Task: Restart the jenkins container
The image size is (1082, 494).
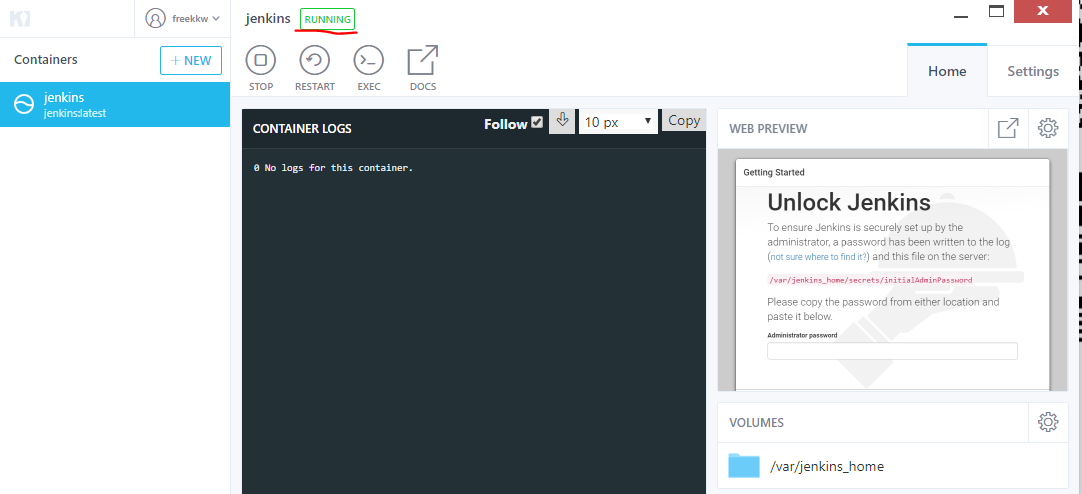Action: [x=315, y=61]
